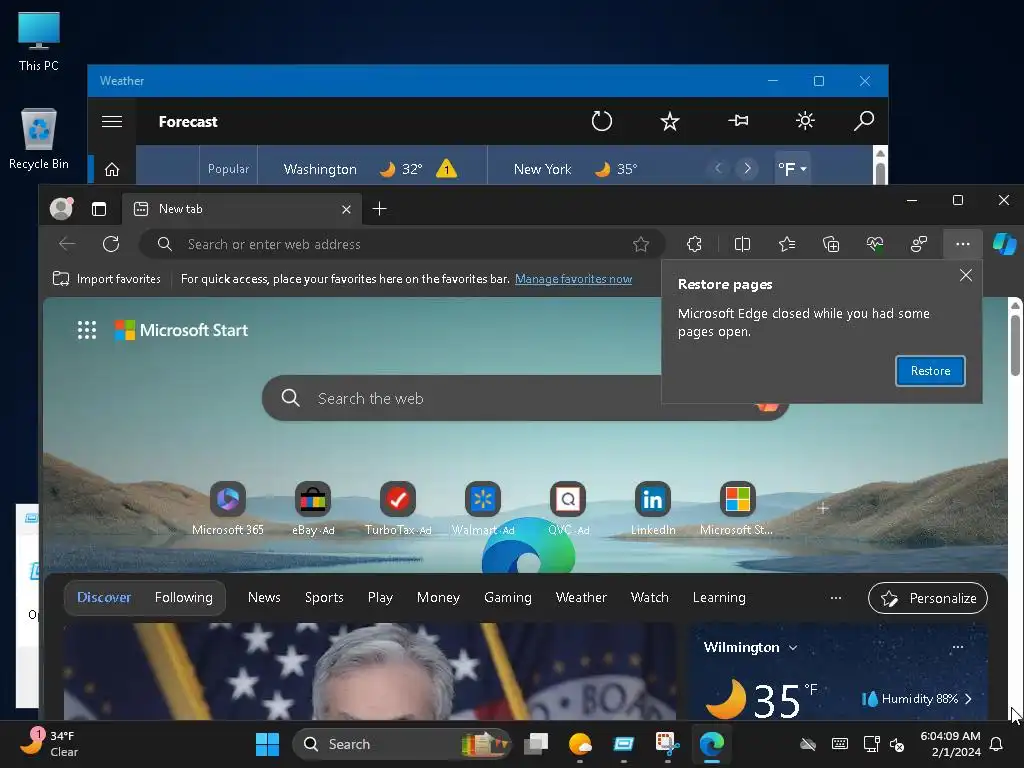Switch to the Following feed tab

click(x=184, y=598)
